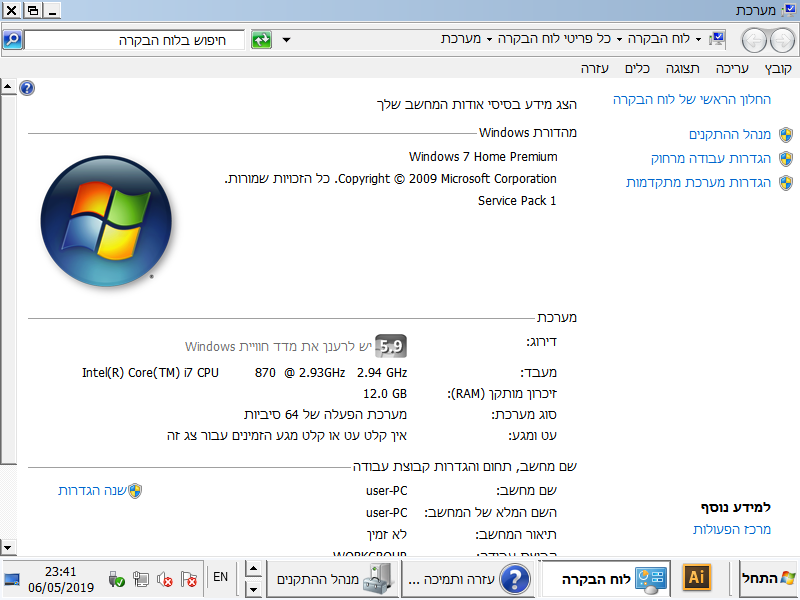The image size is (800, 600).
Task: Click the scroll down arrow of window scrollbar
Action: 8,547
